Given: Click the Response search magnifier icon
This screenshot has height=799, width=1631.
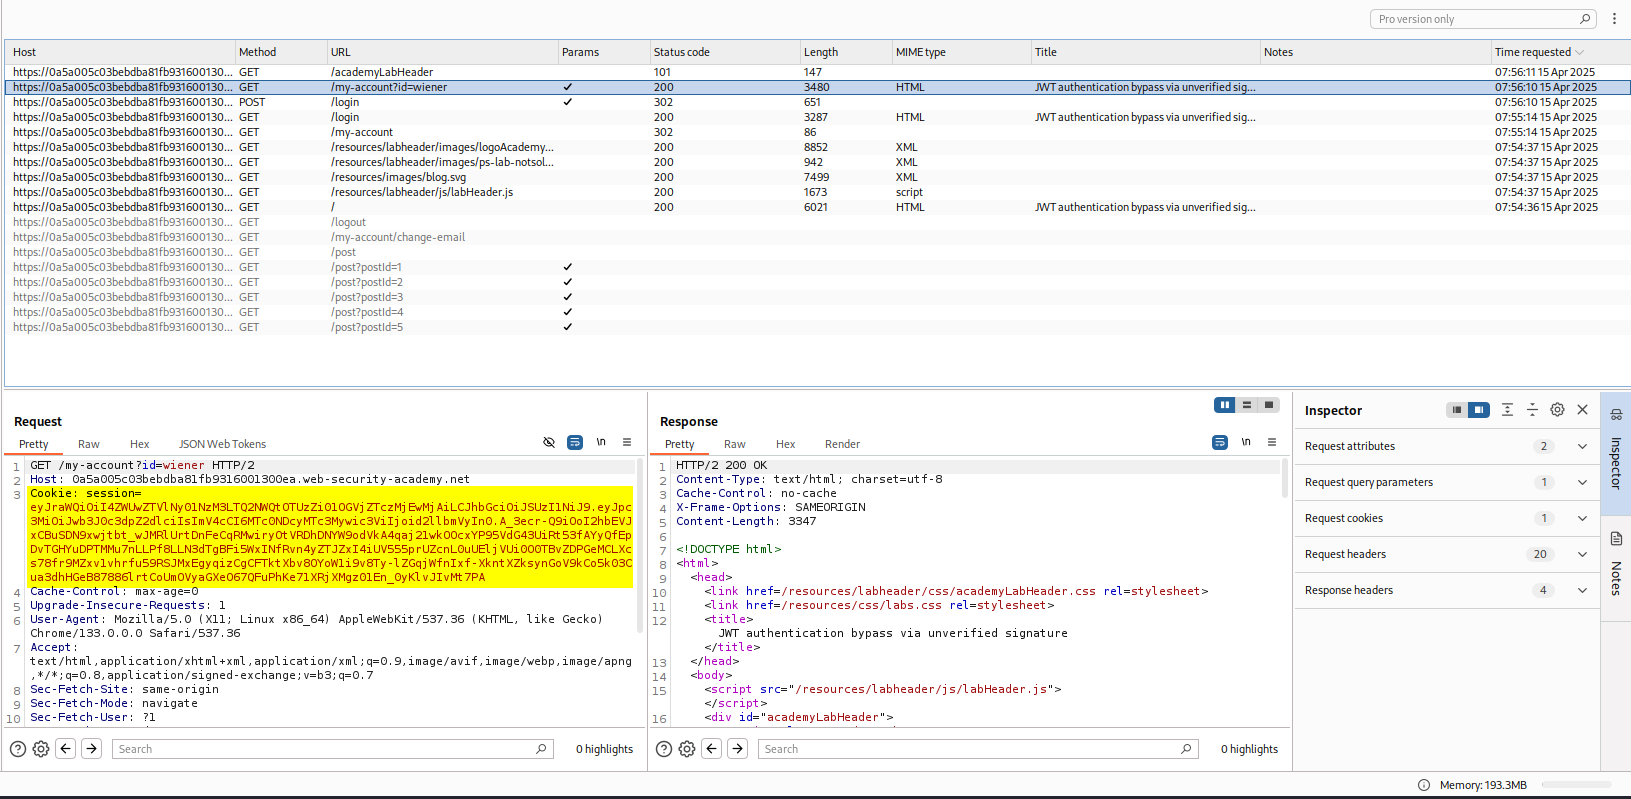Looking at the screenshot, I should pyautogui.click(x=1186, y=748).
